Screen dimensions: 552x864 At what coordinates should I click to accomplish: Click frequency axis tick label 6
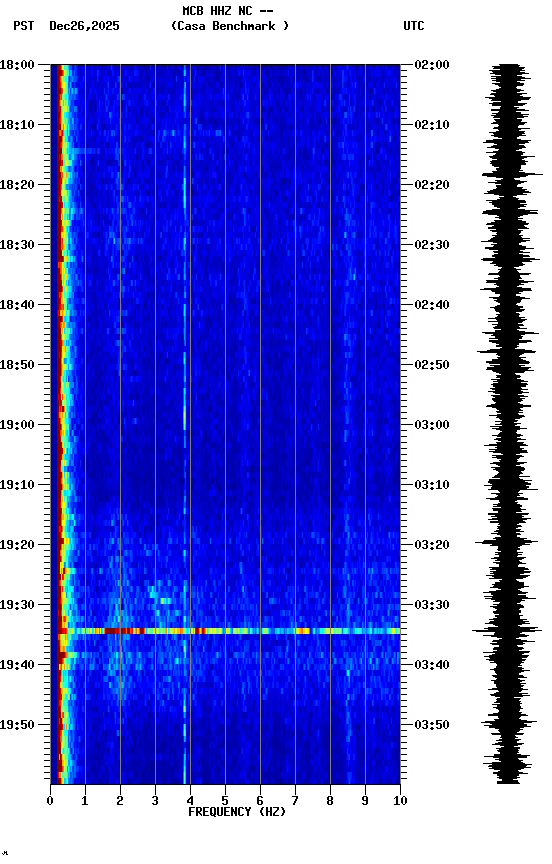260,801
